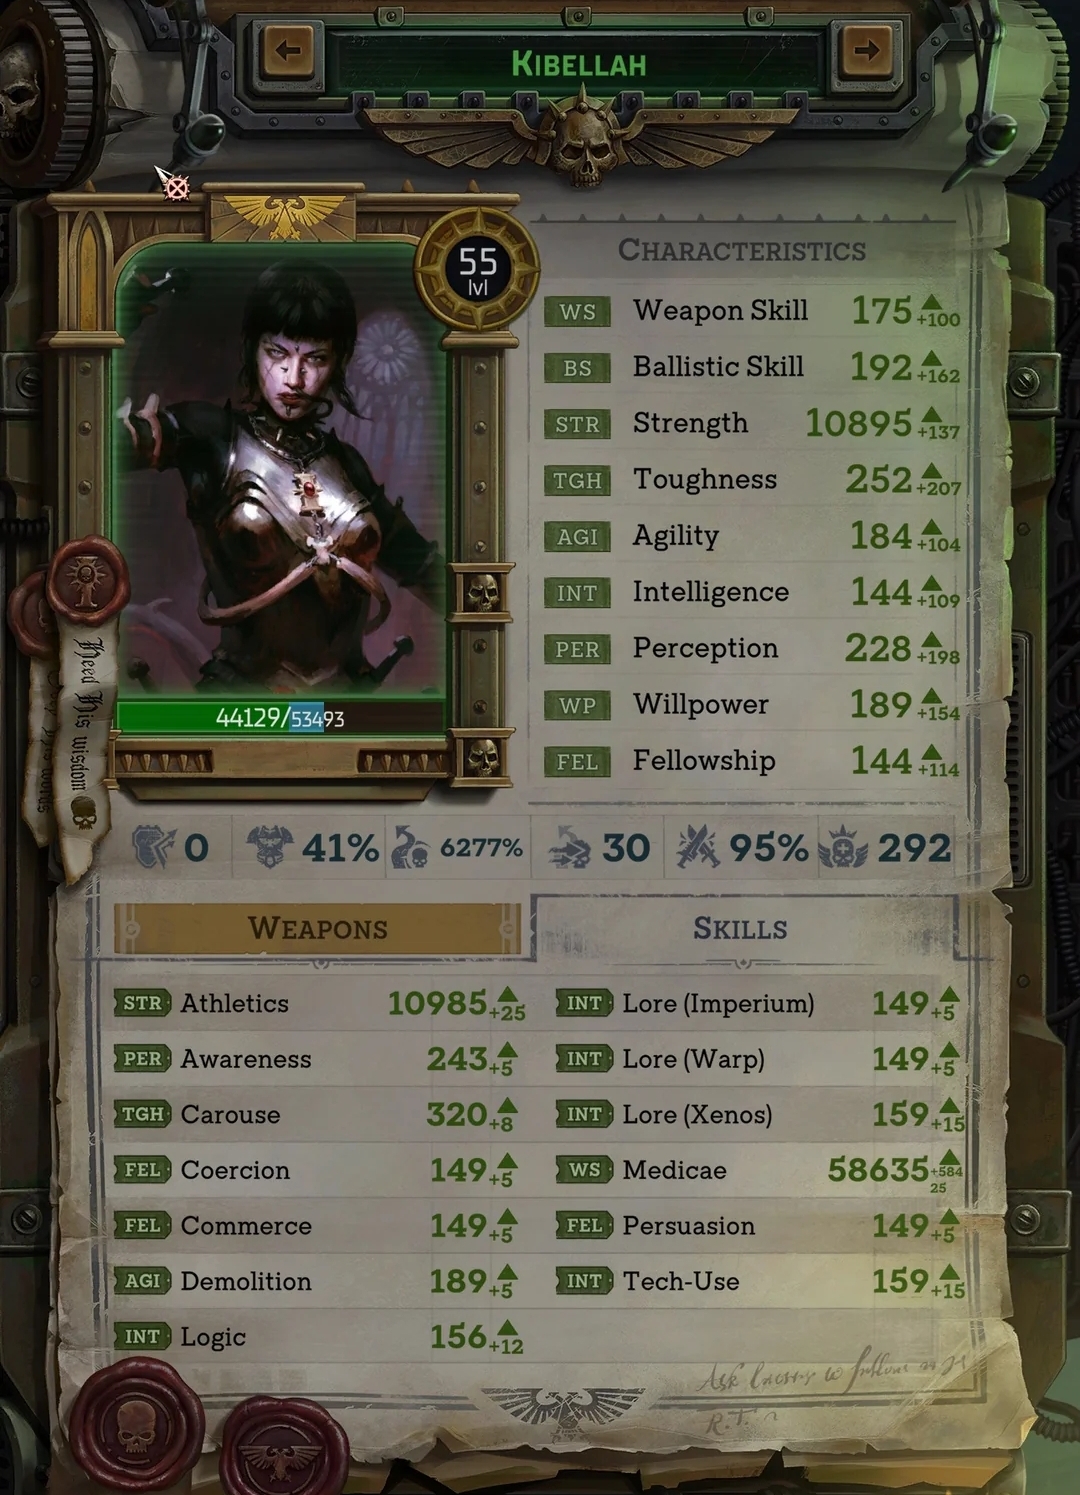Click the resolve icon showing 292
Screen dimensions: 1080x1495
coord(842,848)
